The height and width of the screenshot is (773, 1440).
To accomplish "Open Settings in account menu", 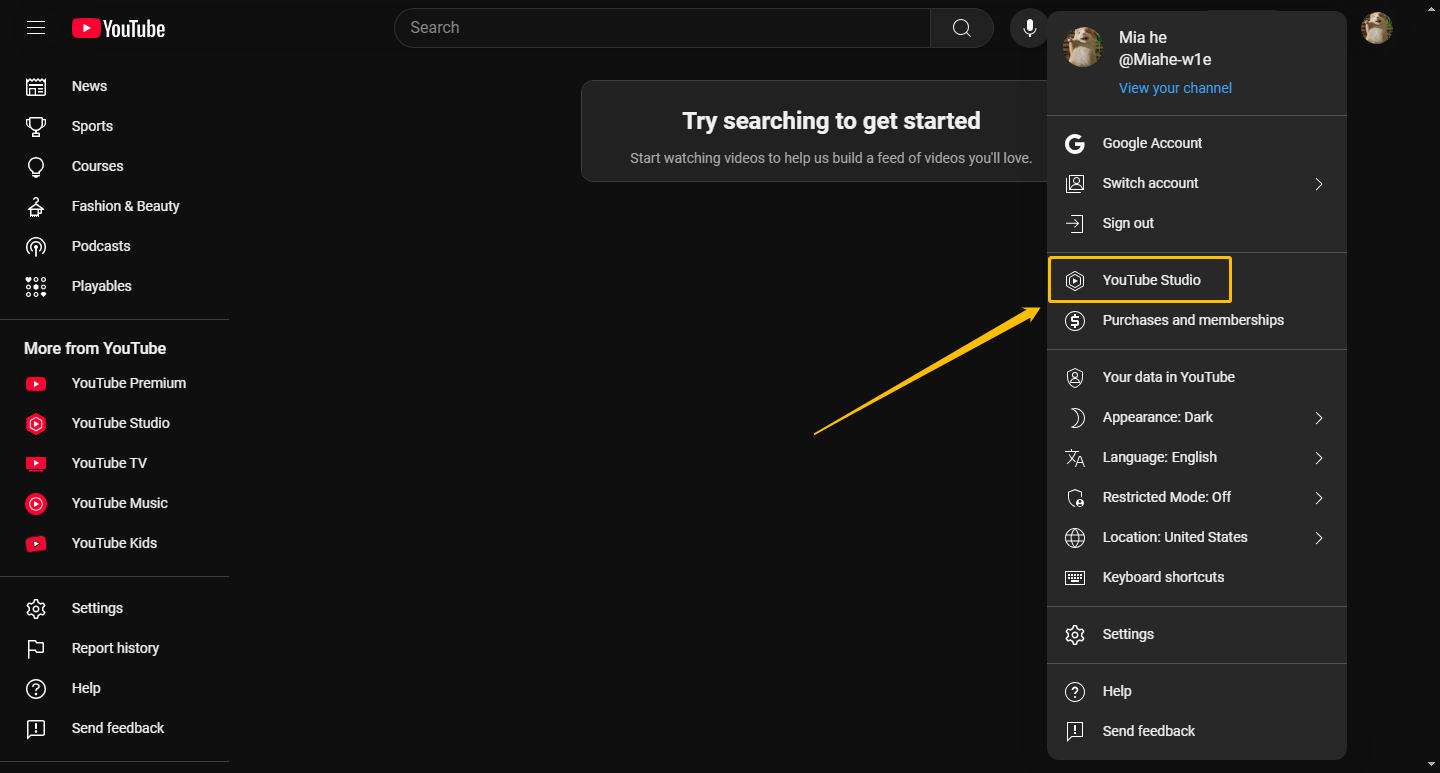I will 1197,634.
